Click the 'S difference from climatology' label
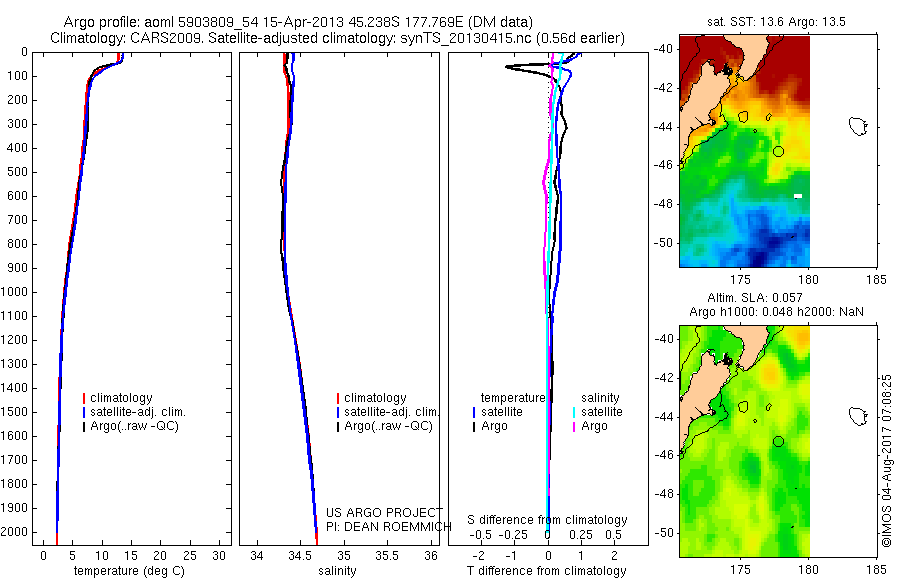Screen dimensions: 900x580 [x=547, y=520]
